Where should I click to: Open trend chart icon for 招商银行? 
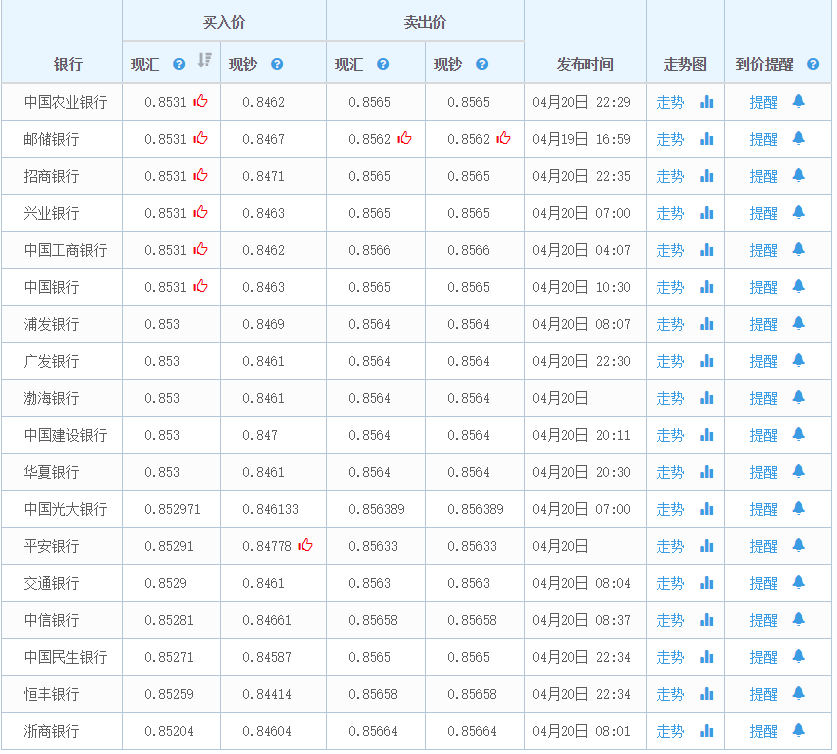pyautogui.click(x=707, y=176)
